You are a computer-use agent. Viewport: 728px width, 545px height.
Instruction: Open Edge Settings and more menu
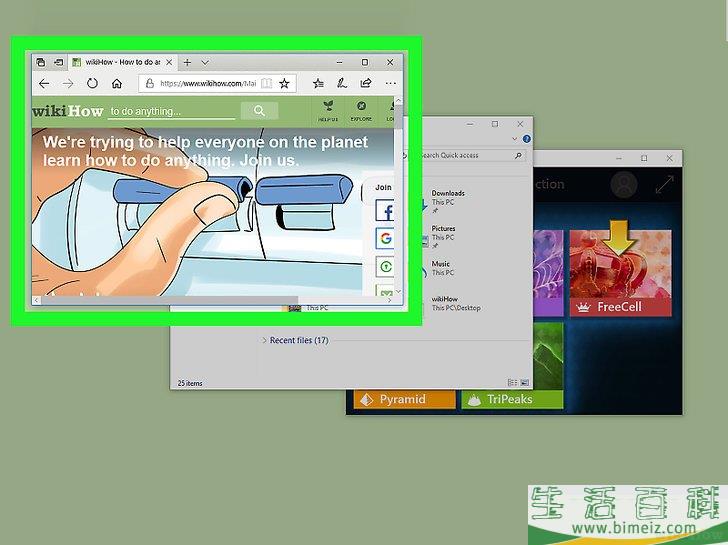pyautogui.click(x=390, y=84)
